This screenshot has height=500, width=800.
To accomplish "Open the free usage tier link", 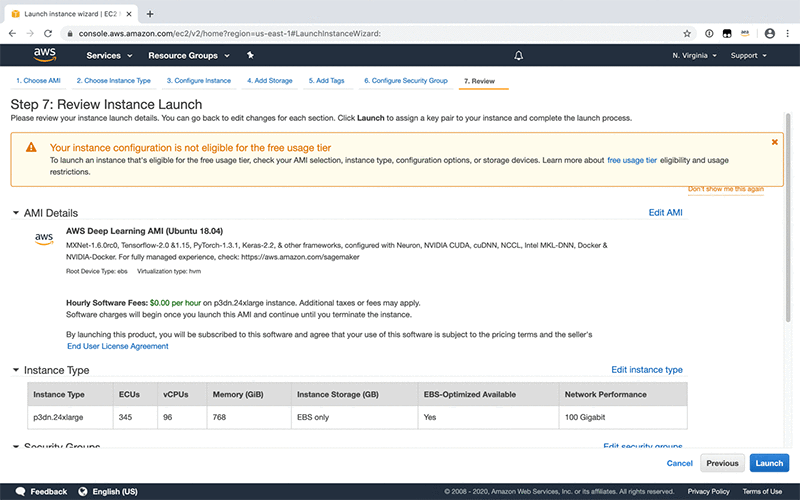I will click(x=632, y=160).
